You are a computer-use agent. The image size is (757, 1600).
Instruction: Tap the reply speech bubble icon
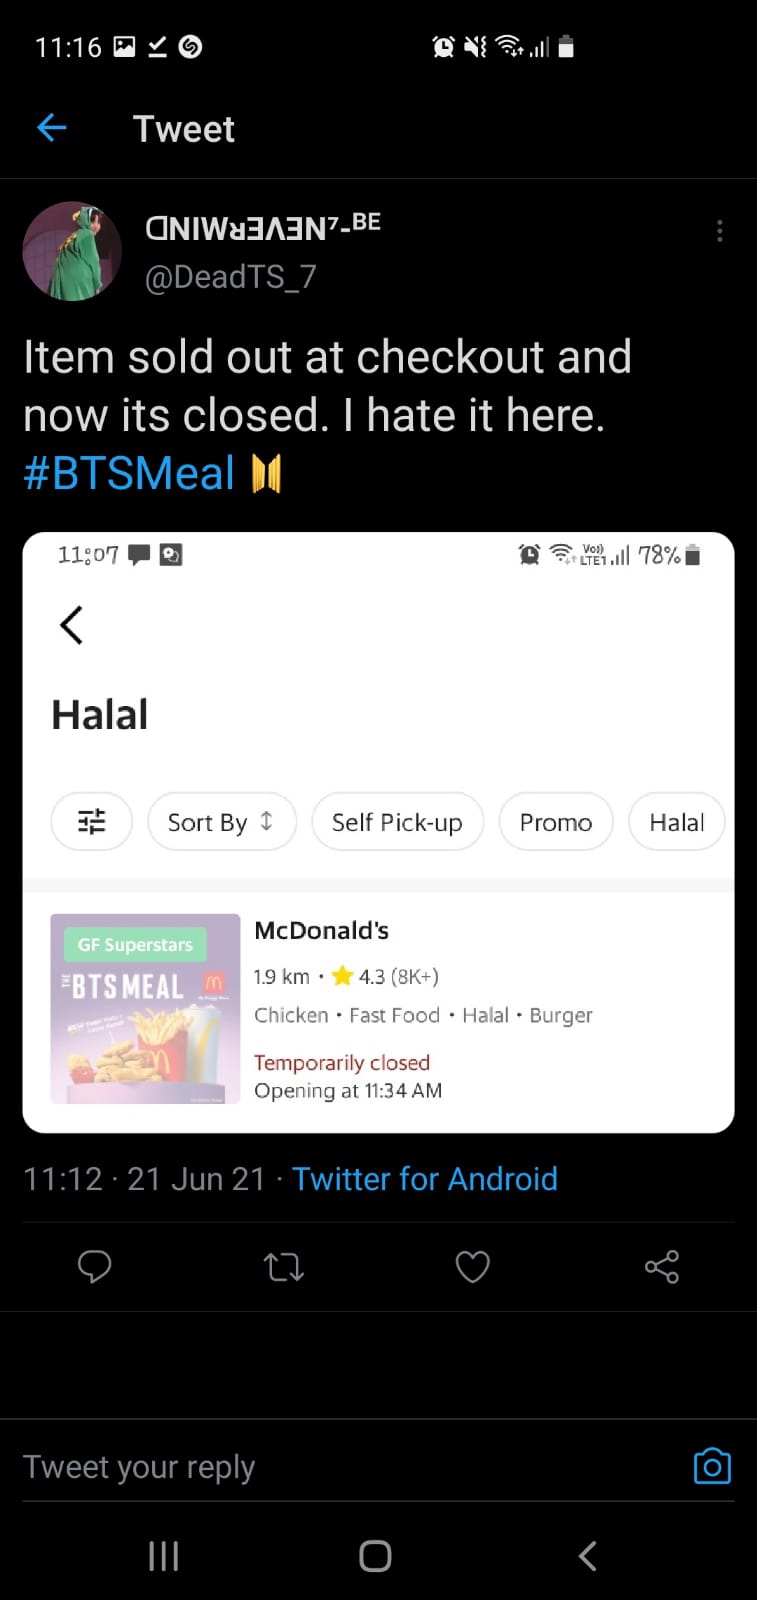point(94,1266)
